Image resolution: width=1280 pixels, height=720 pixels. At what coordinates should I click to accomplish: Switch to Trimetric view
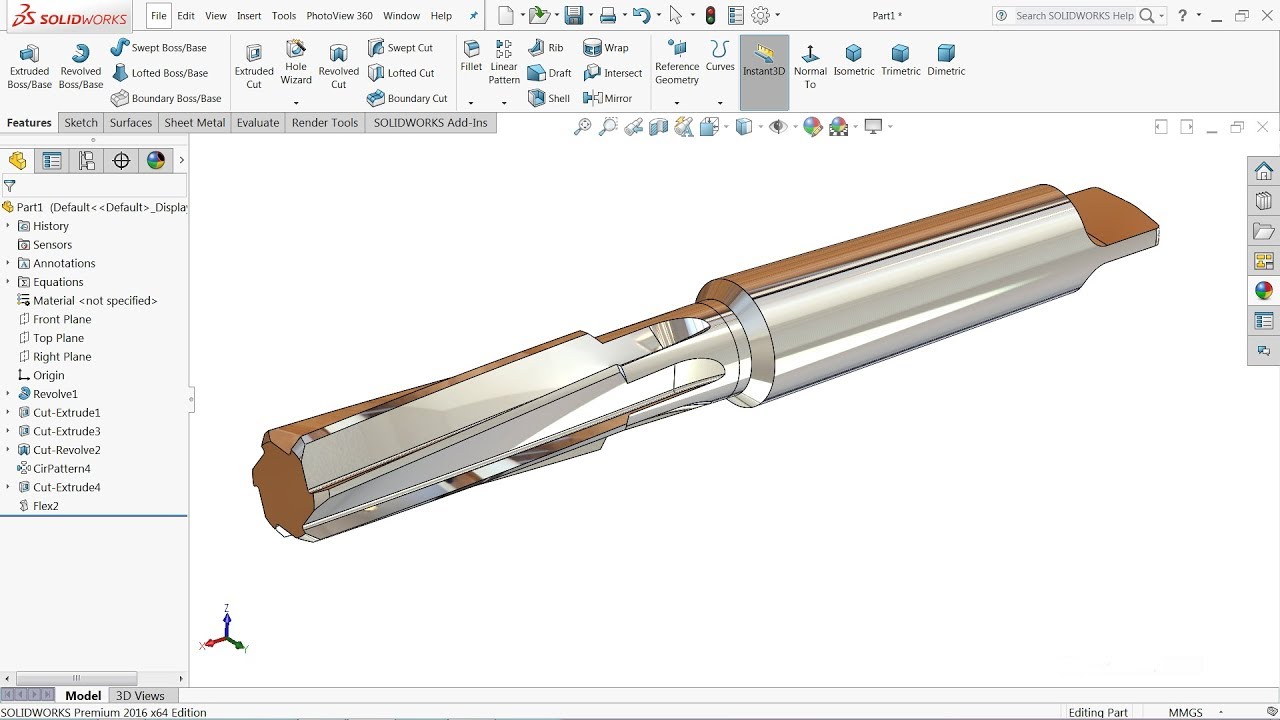(901, 60)
